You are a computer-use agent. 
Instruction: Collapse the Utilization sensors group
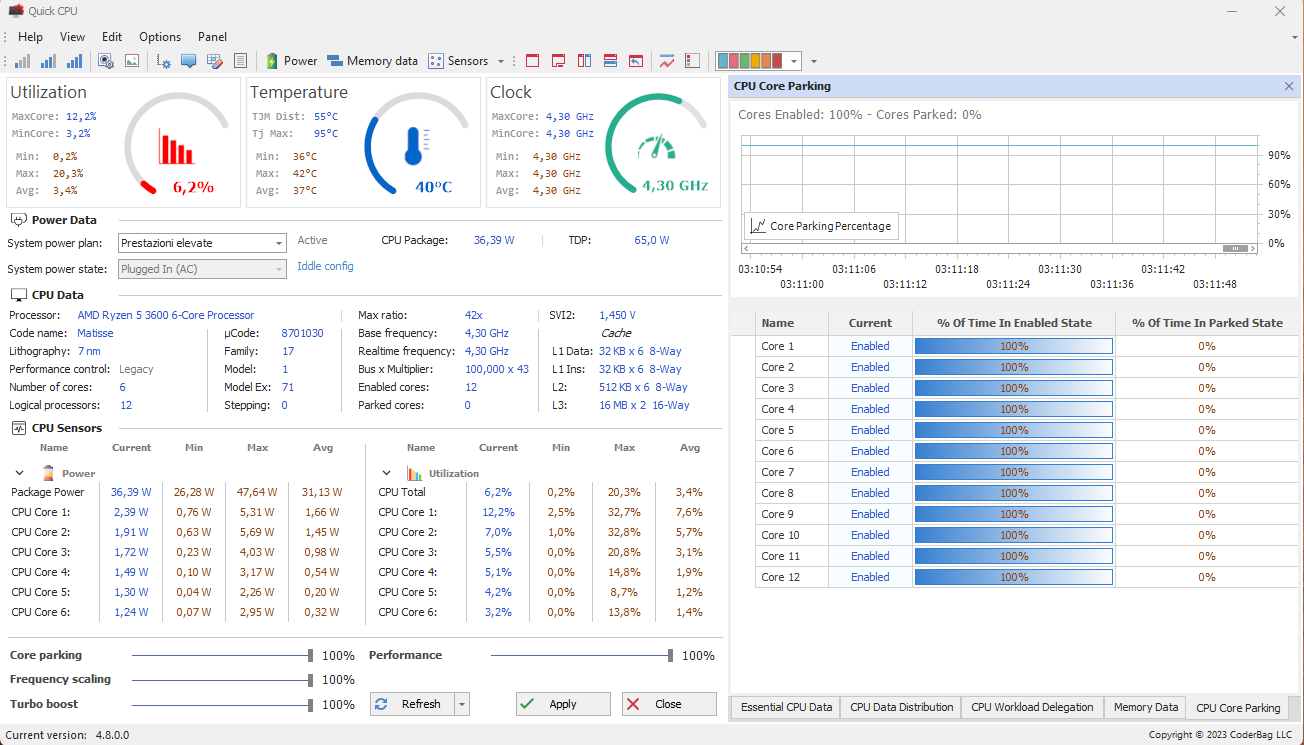tap(386, 473)
